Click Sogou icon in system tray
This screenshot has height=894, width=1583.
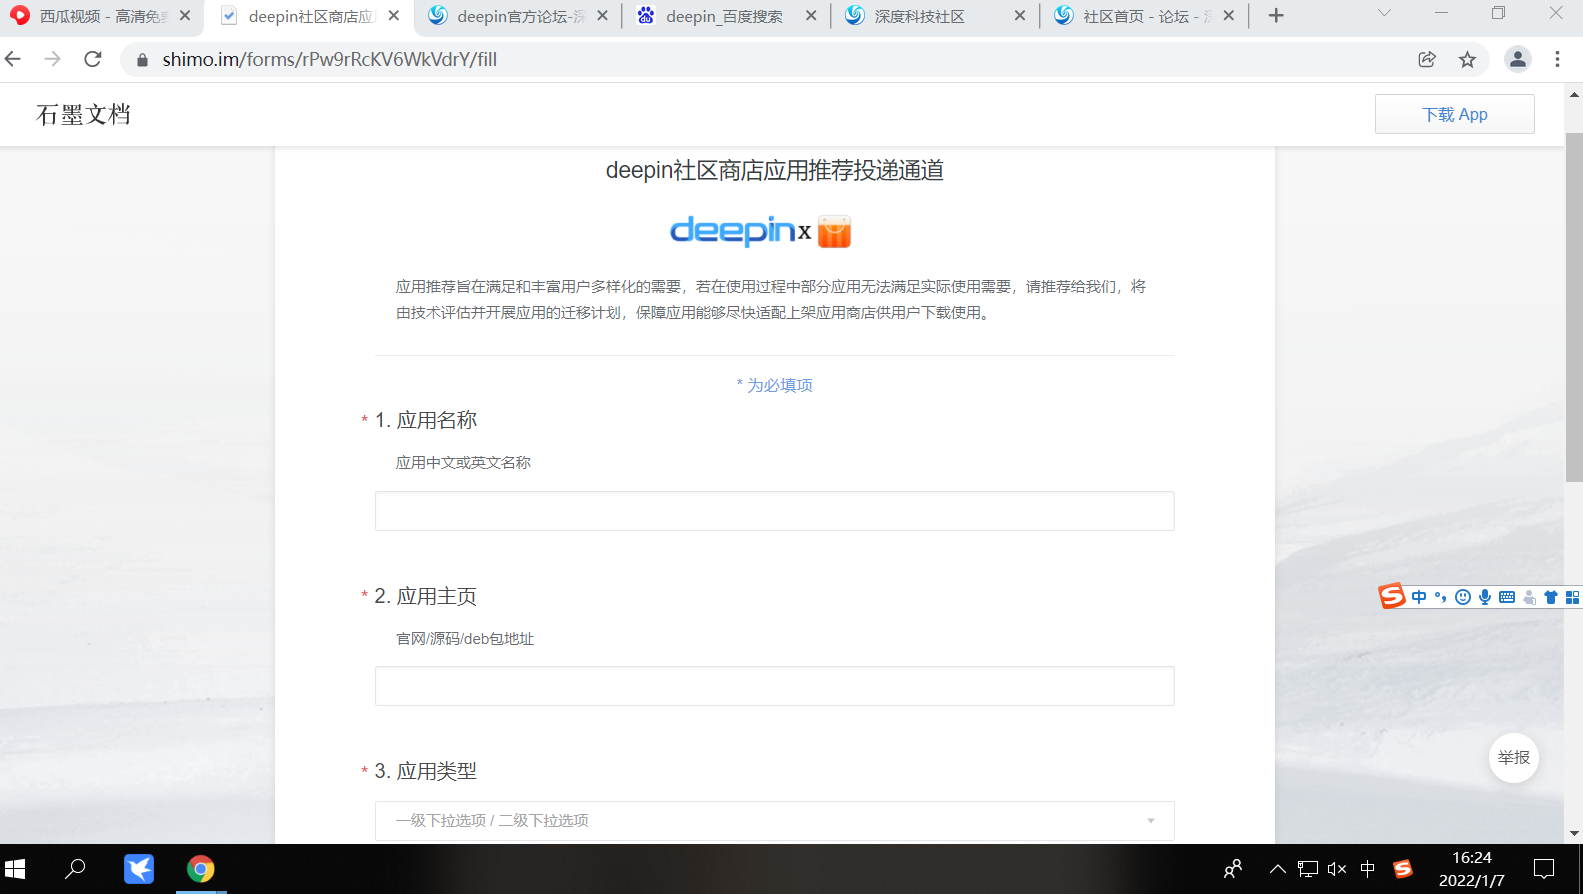1403,869
